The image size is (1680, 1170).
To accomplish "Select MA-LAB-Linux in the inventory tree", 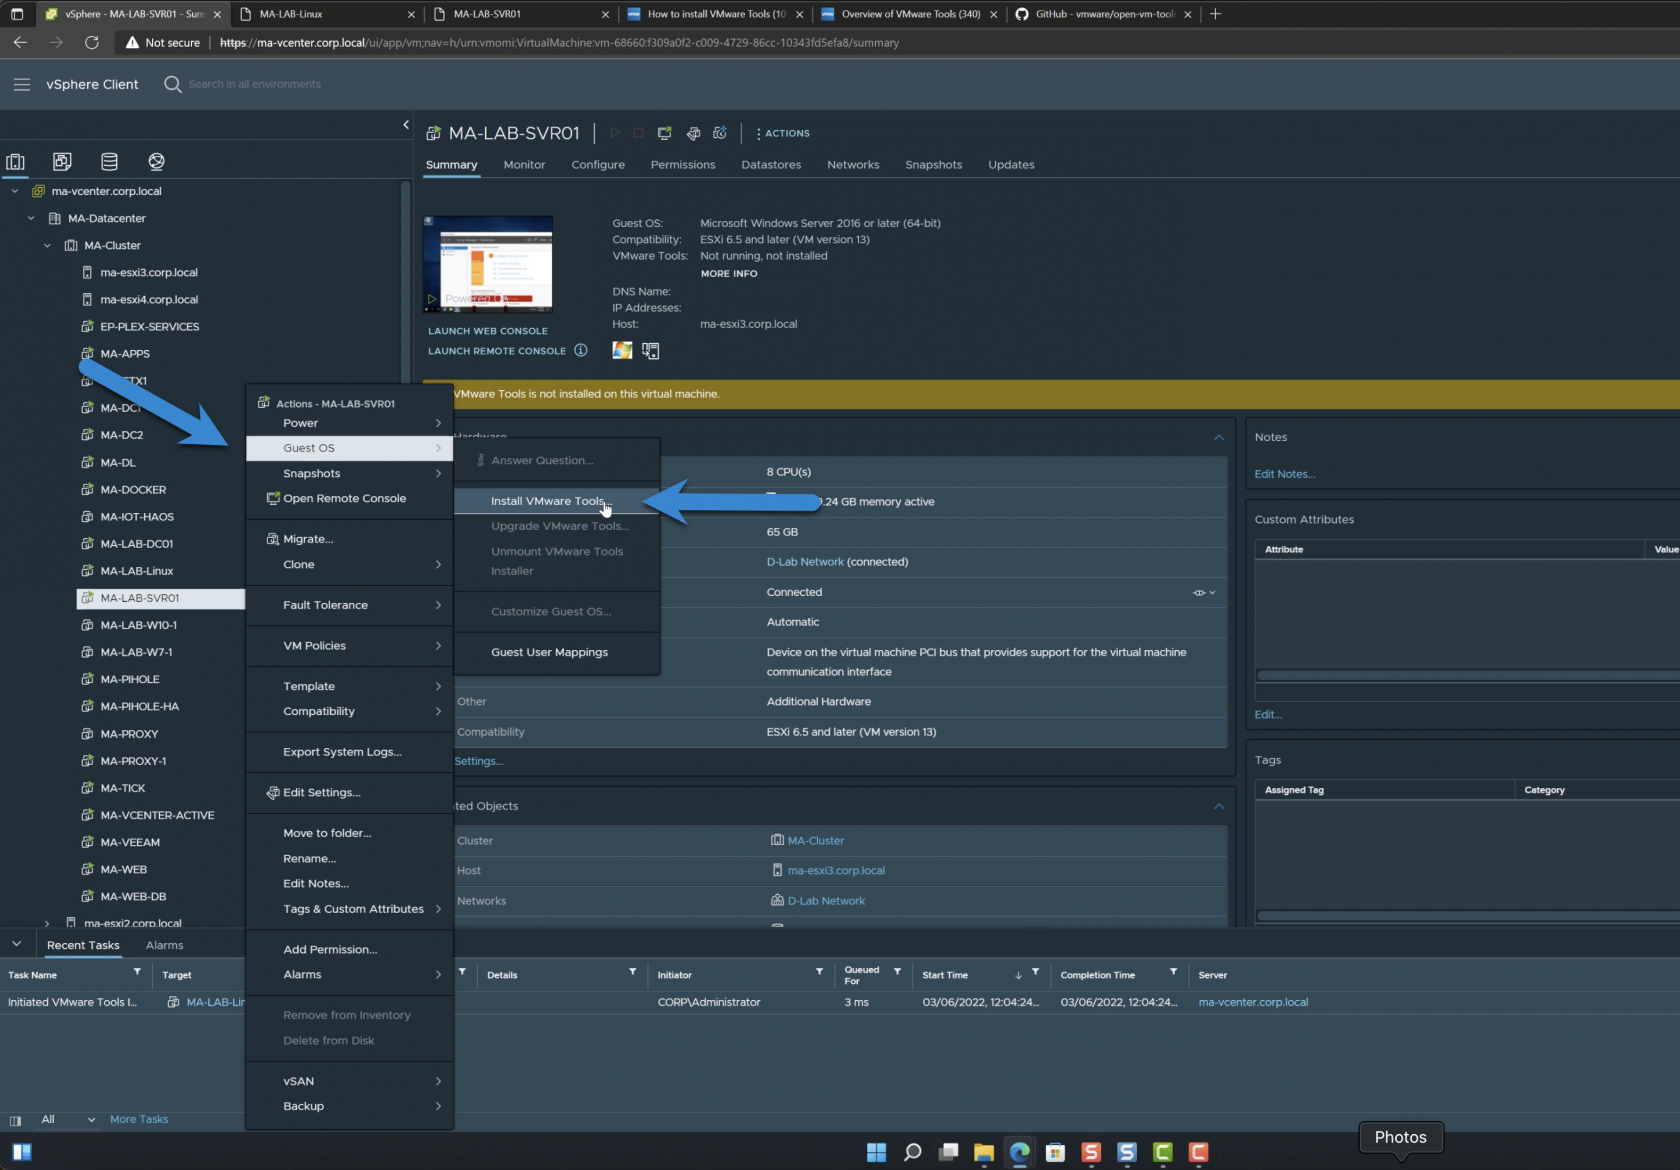I will pyautogui.click(x=137, y=571).
